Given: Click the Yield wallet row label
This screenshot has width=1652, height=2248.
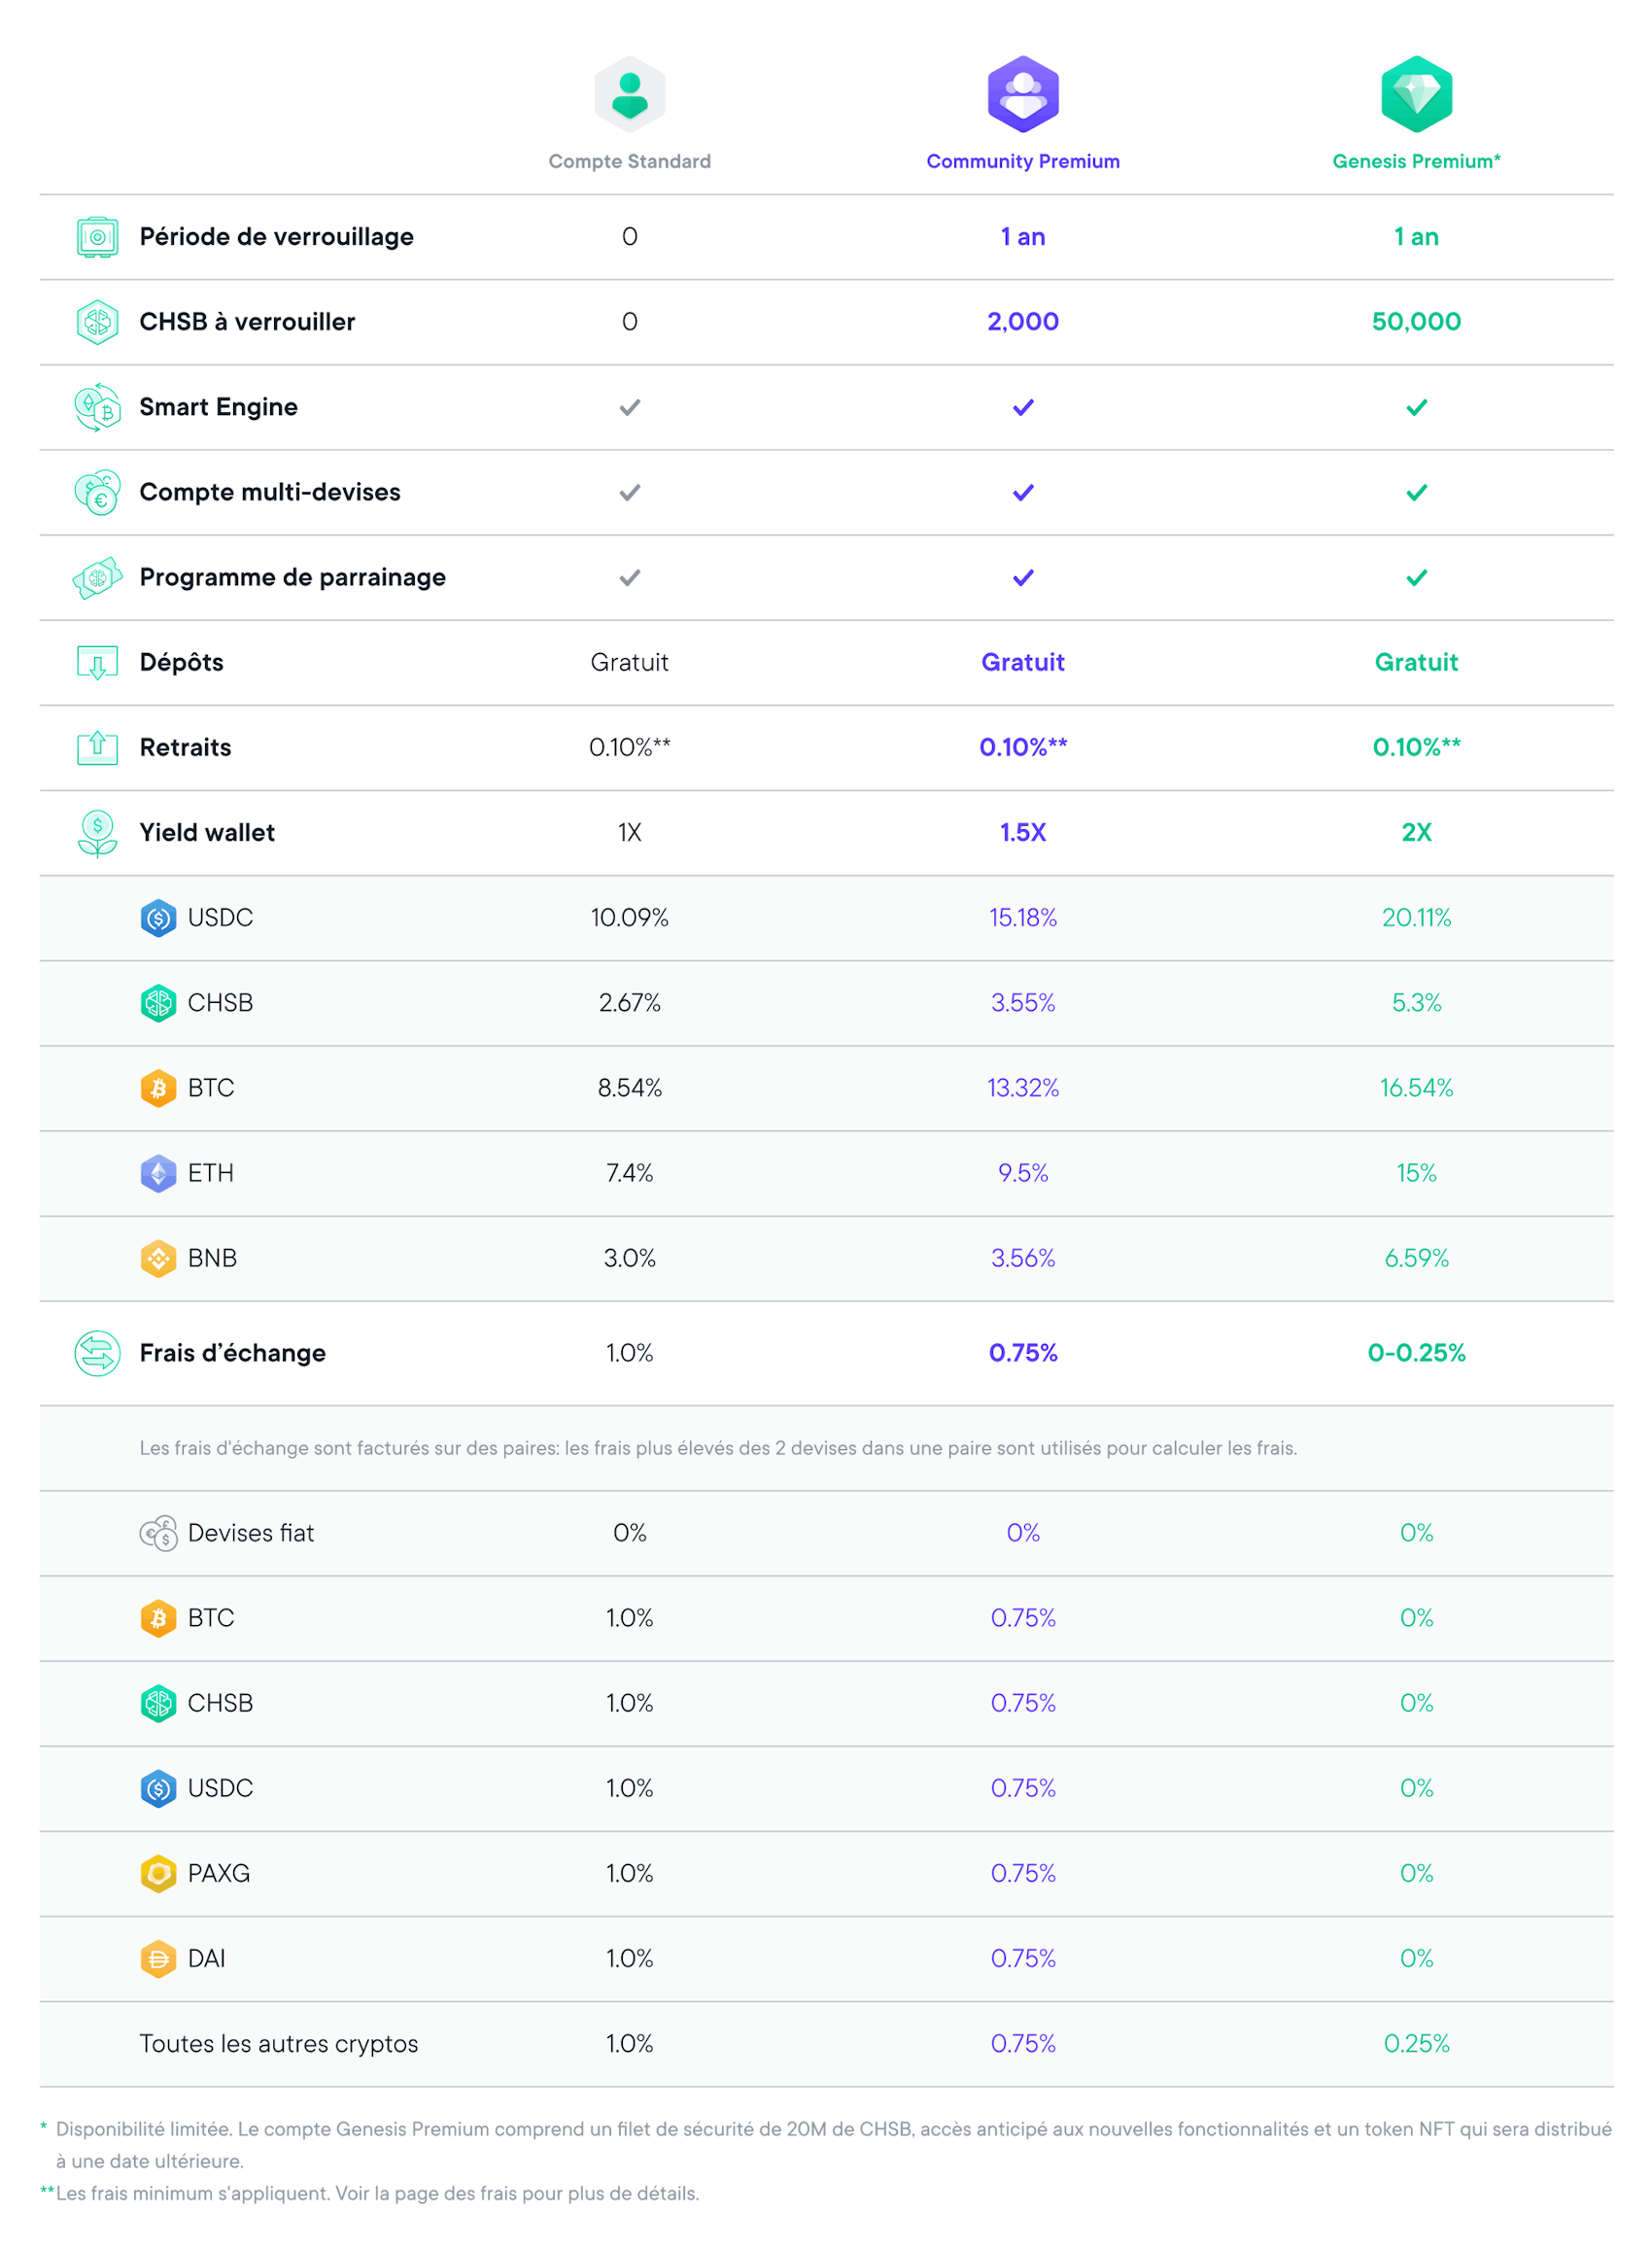Looking at the screenshot, I should tap(206, 832).
